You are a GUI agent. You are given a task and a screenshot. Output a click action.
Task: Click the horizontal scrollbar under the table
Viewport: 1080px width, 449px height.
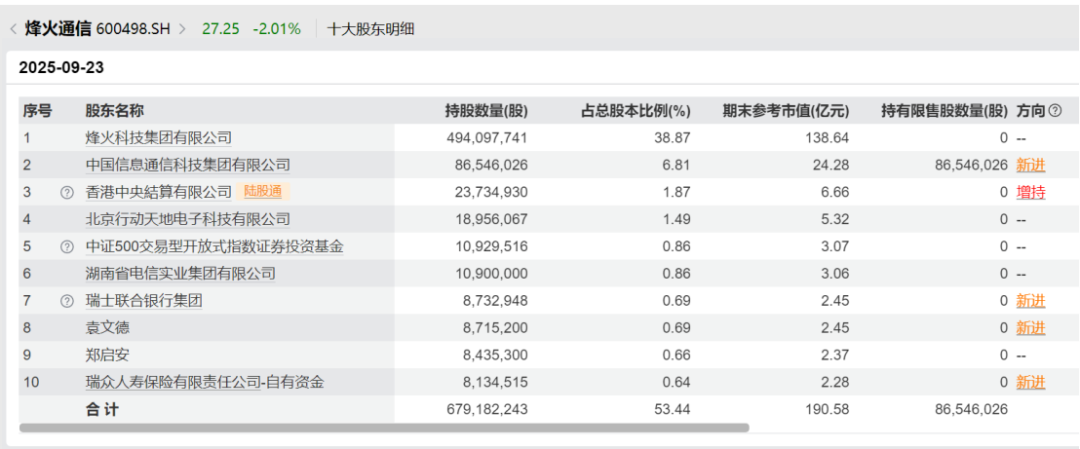[384, 428]
